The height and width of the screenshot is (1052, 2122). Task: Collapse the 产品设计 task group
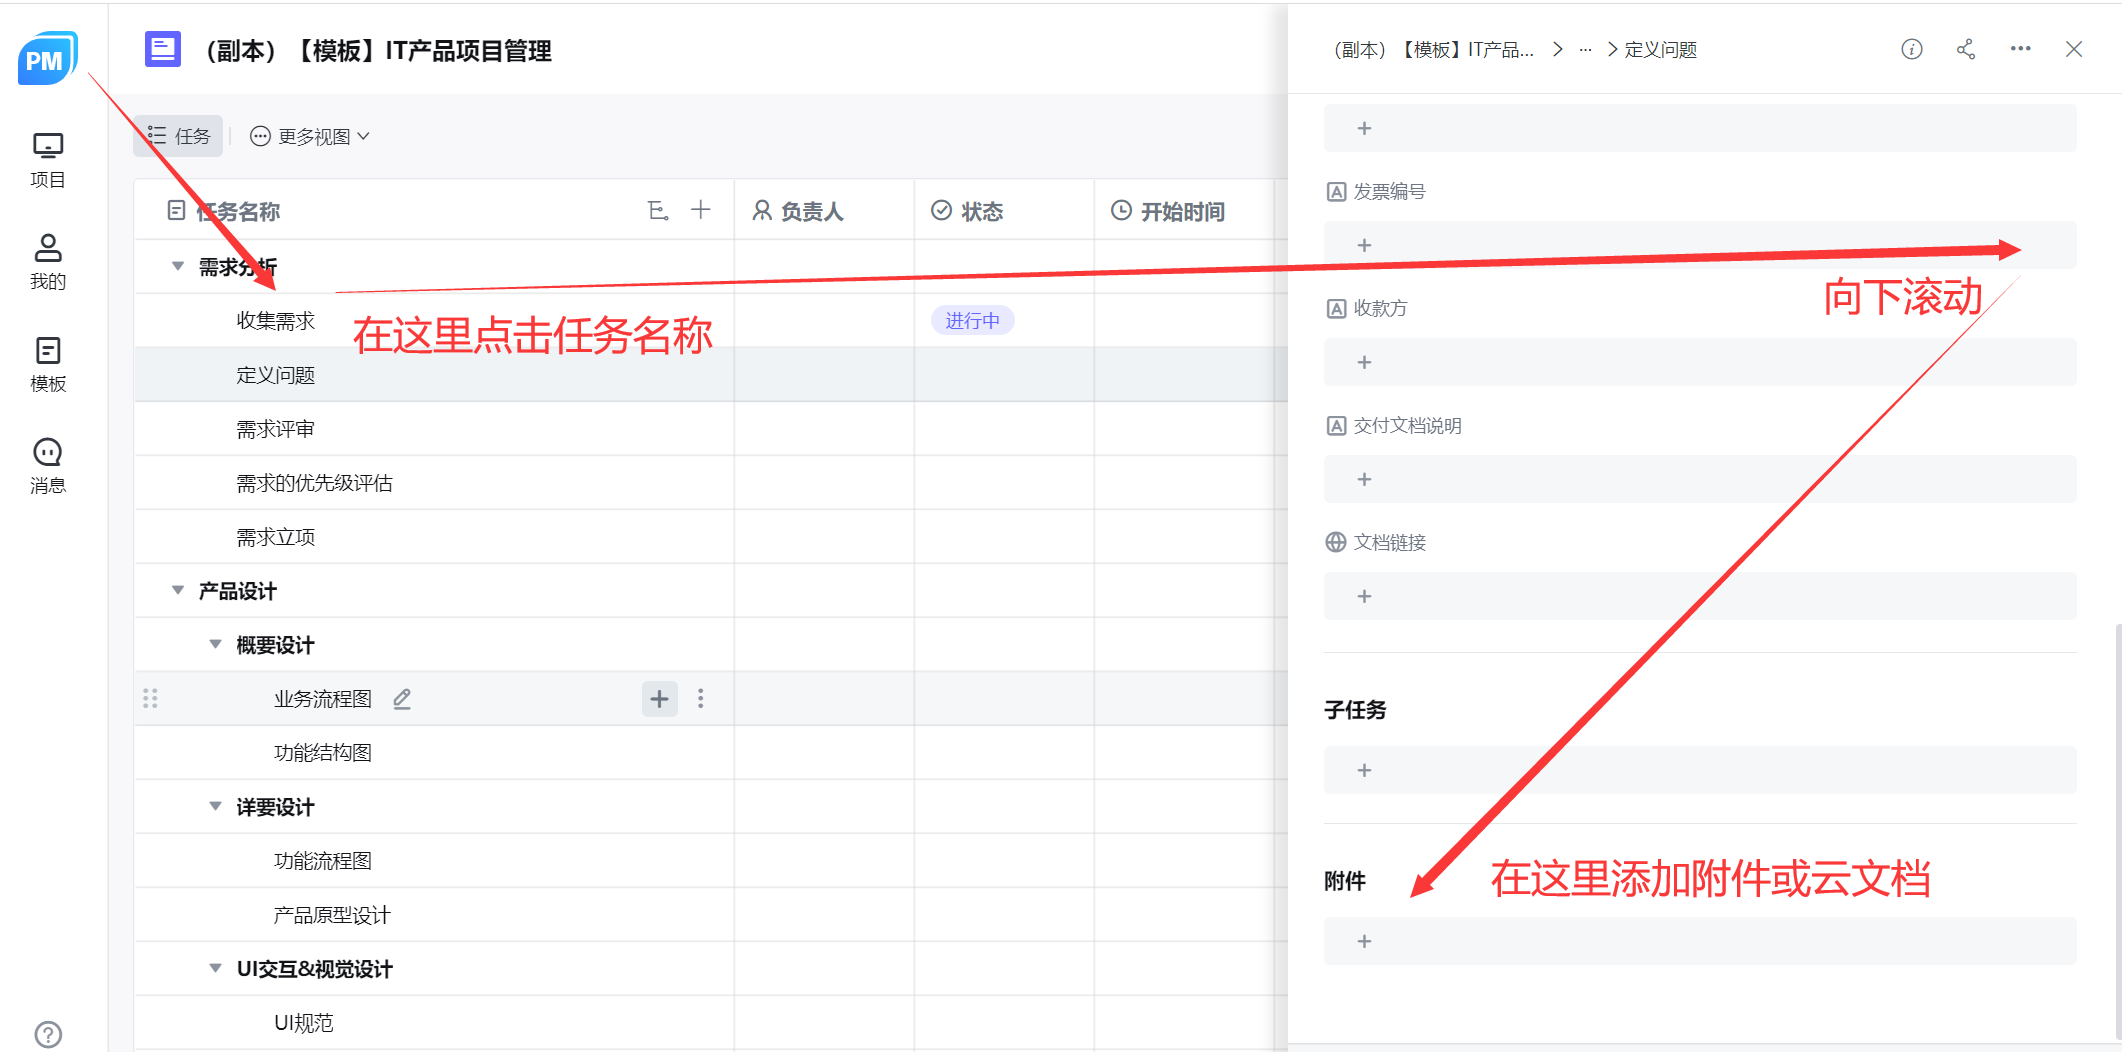coord(178,590)
